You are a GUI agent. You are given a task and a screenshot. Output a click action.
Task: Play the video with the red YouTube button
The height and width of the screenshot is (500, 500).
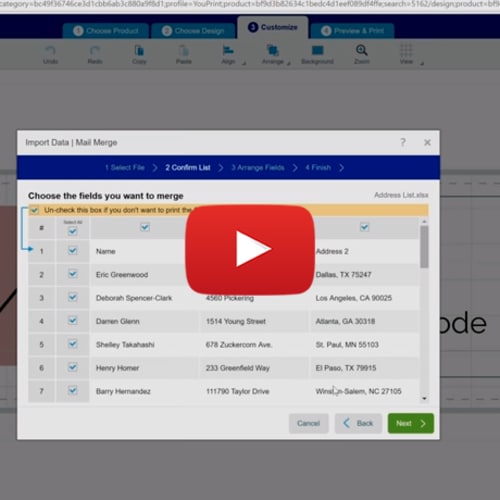250,249
